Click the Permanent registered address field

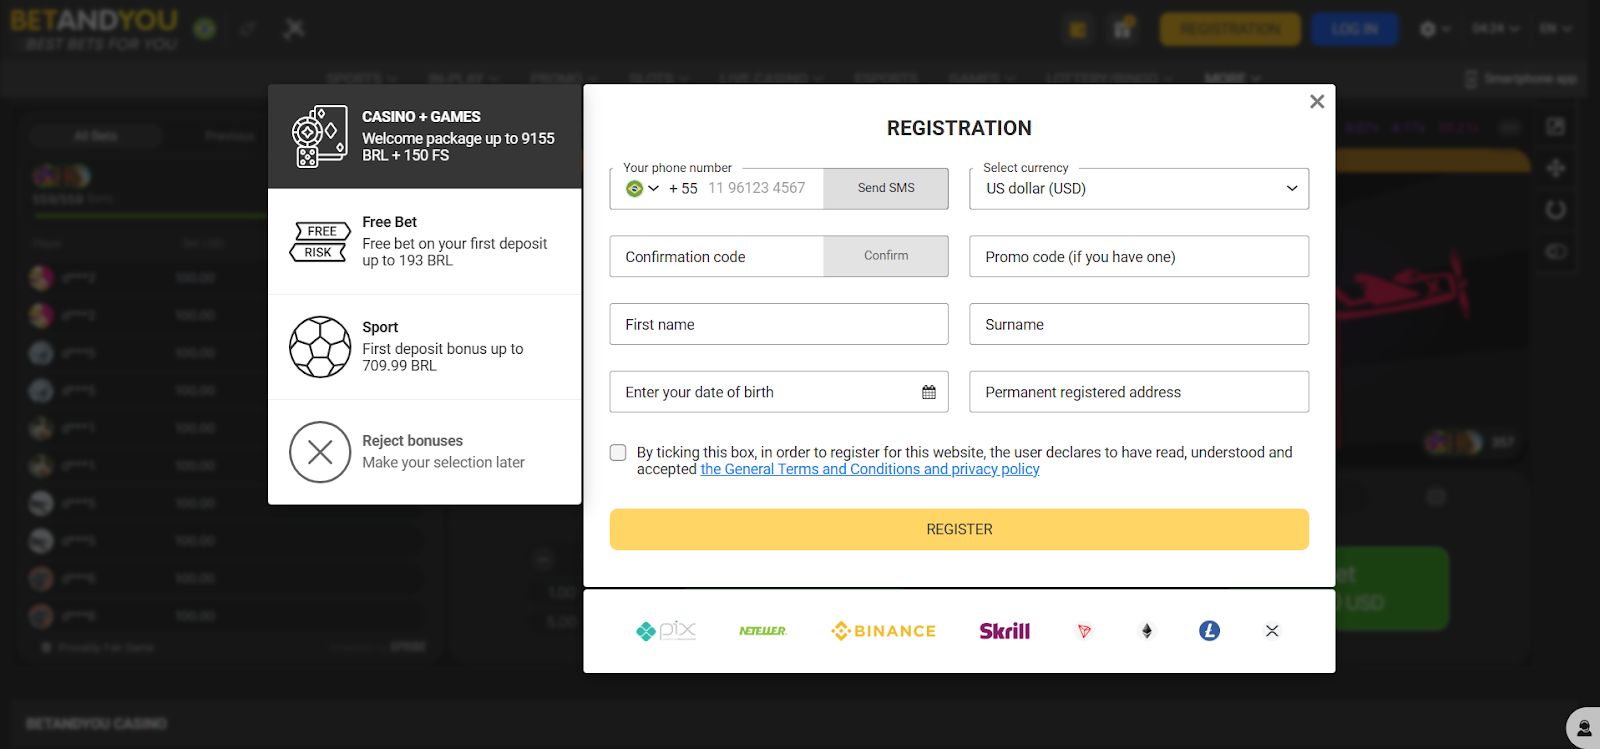1139,392
